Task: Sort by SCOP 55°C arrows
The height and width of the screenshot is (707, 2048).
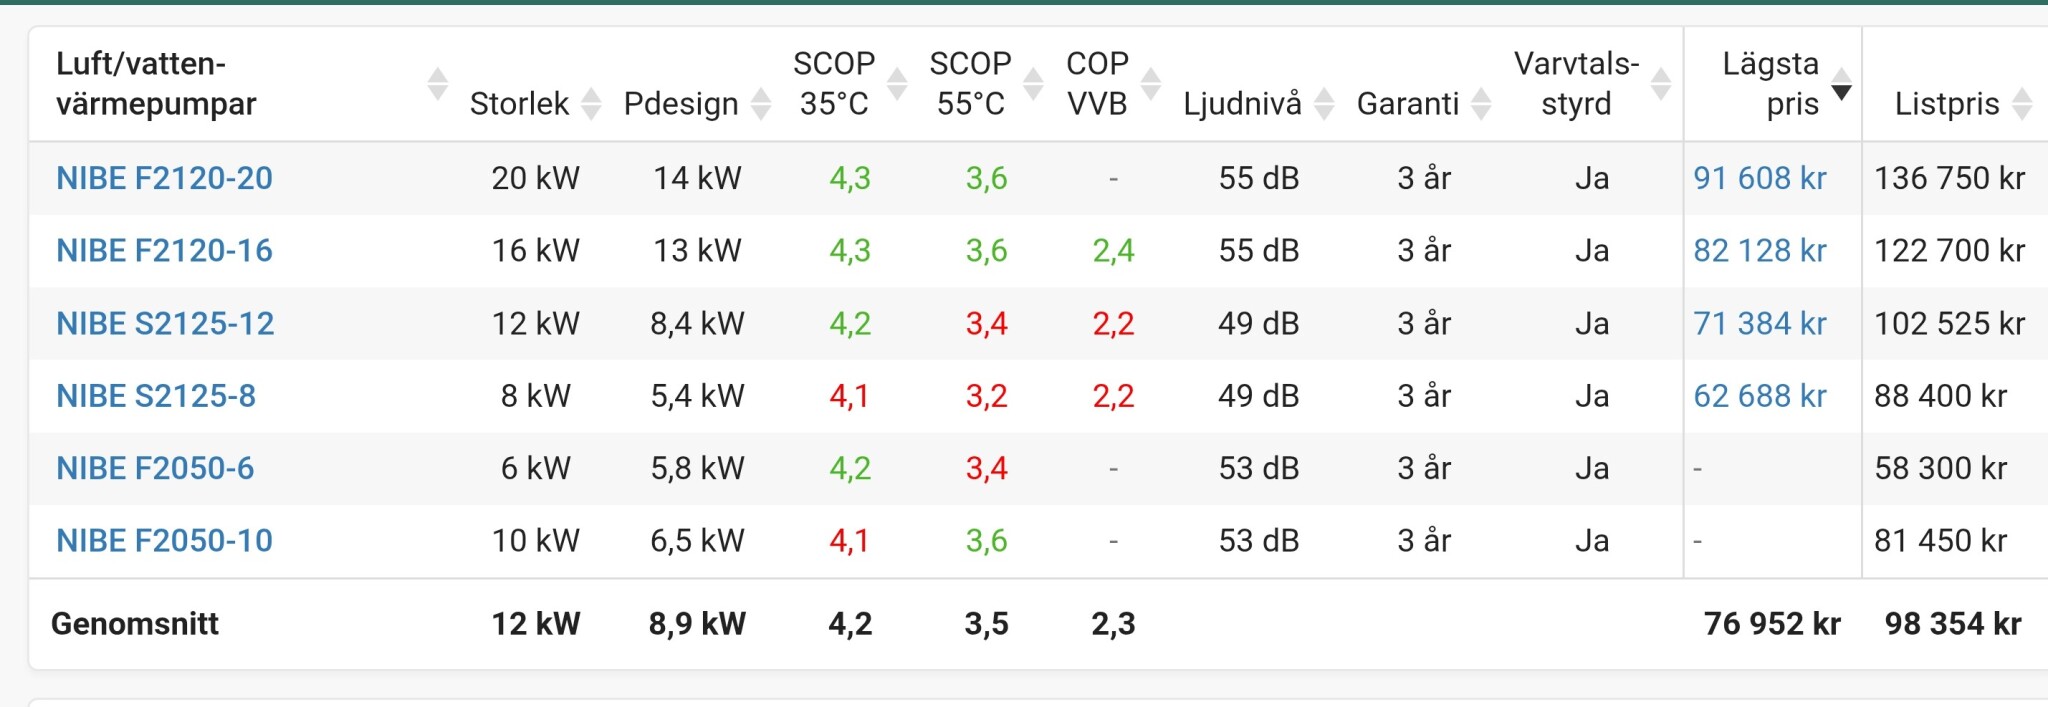Action: point(1033,84)
